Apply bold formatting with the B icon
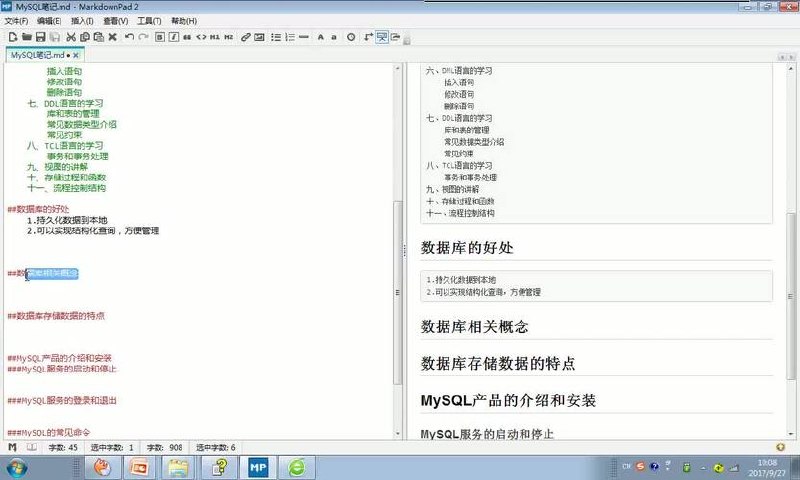800x480 pixels. [160, 37]
